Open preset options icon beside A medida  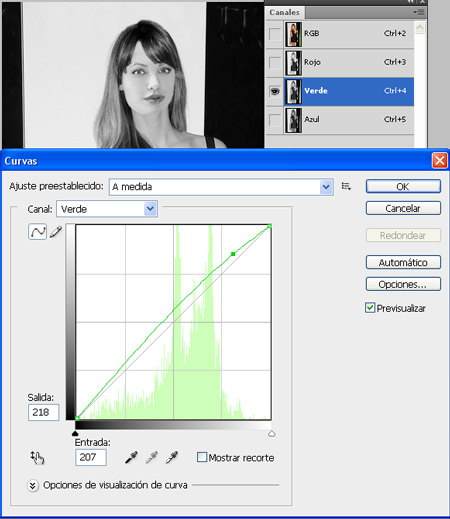tap(346, 186)
